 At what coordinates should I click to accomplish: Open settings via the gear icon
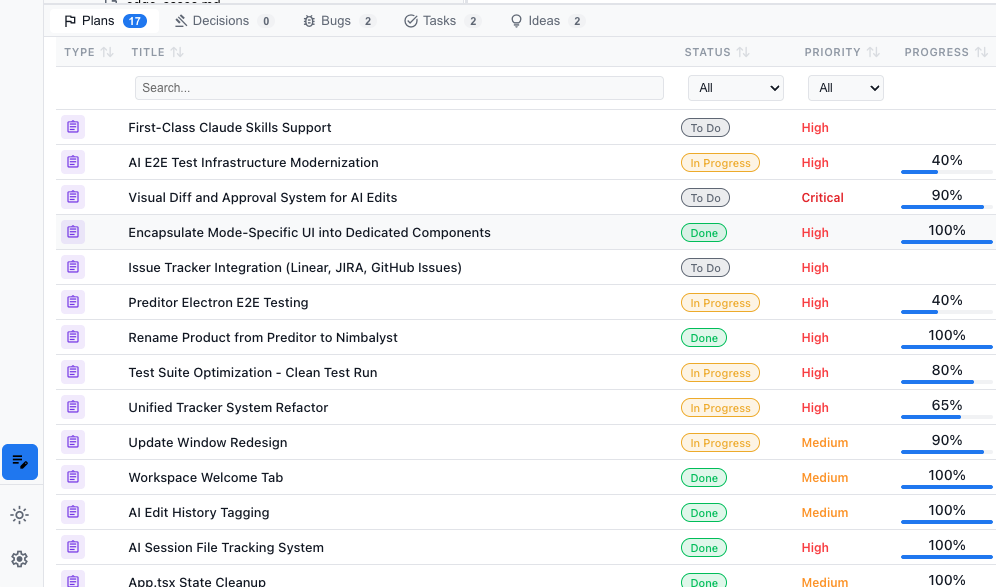point(19,559)
